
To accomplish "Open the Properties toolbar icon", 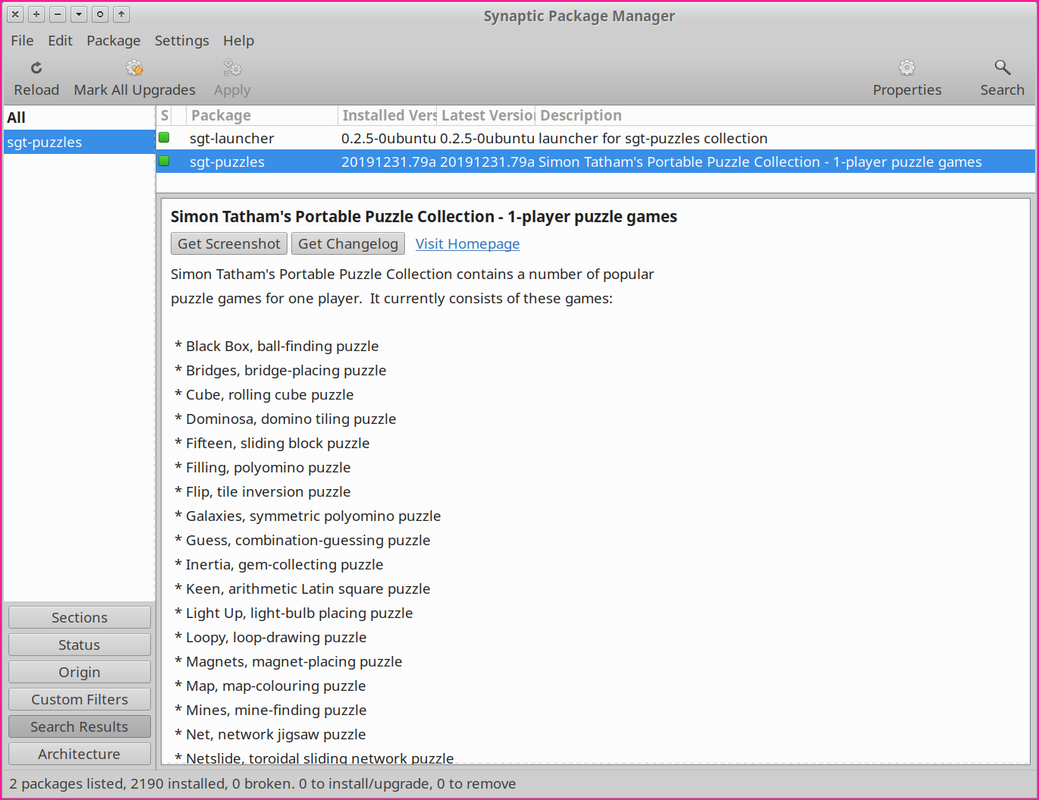I will (x=906, y=68).
